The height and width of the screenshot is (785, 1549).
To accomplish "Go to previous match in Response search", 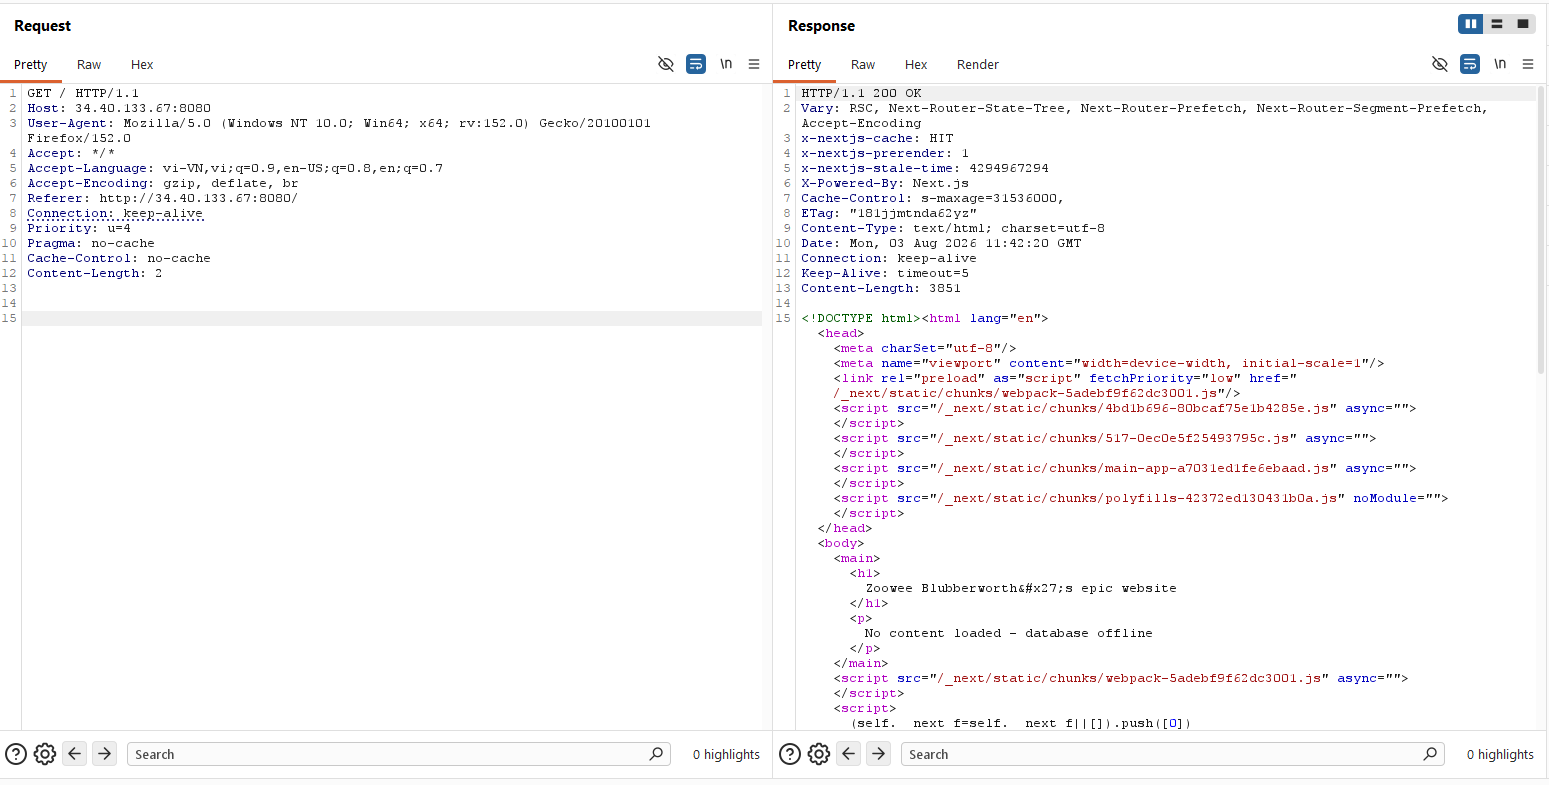I will pos(849,754).
